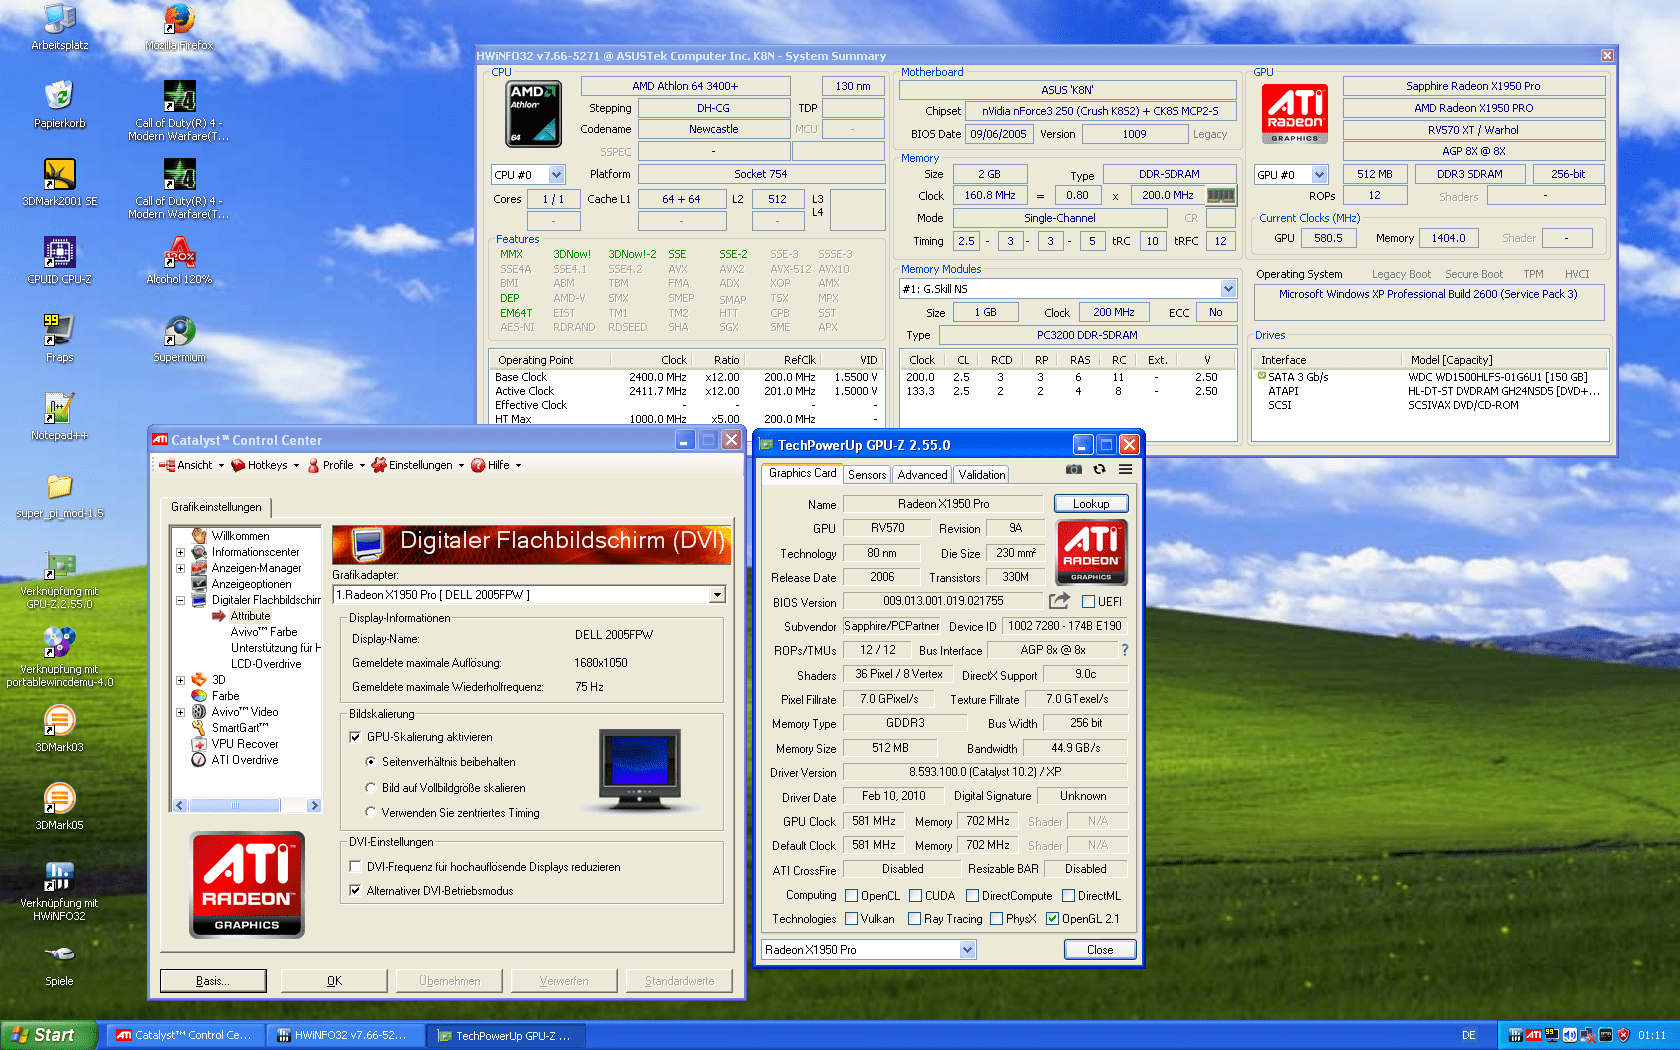Expand the Informationscenter tree node

click(x=181, y=552)
